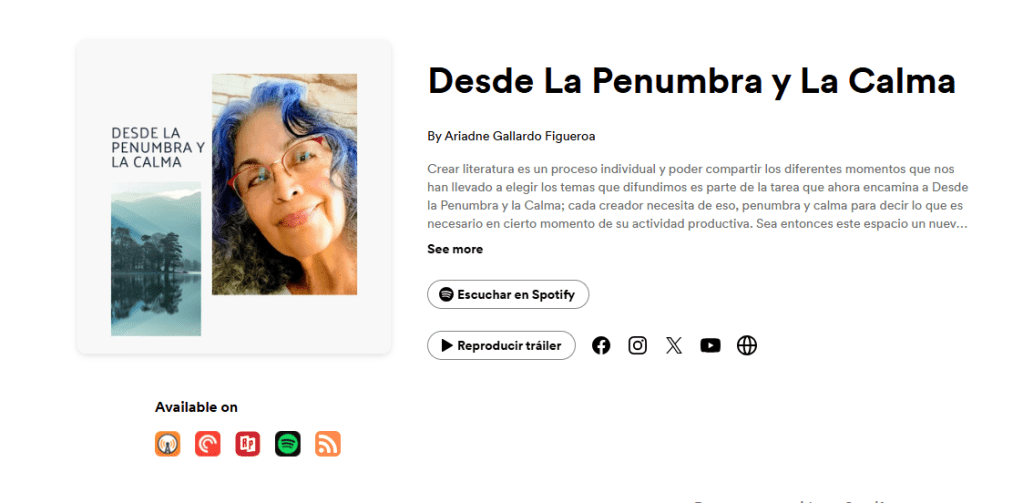Visit the podcast's Facebook page

coord(601,346)
